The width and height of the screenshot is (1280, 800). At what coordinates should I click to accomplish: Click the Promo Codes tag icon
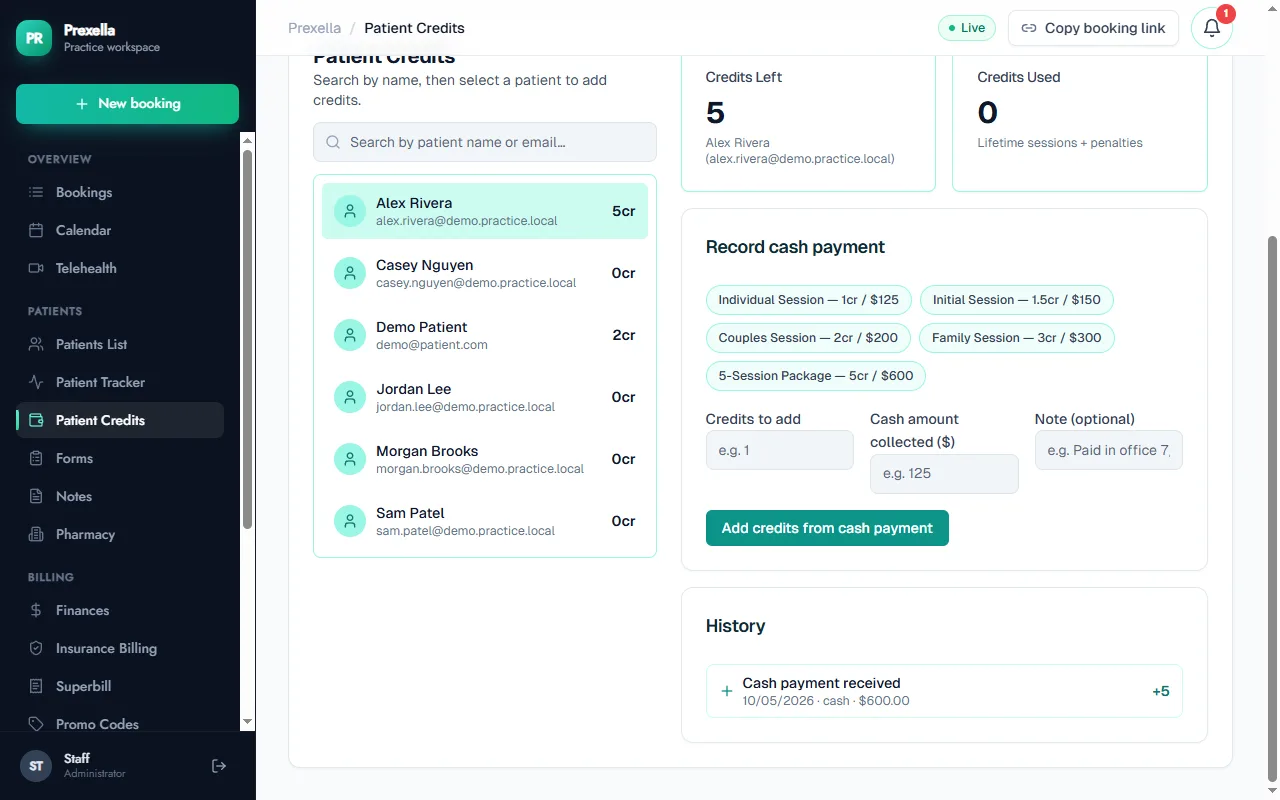tap(36, 724)
